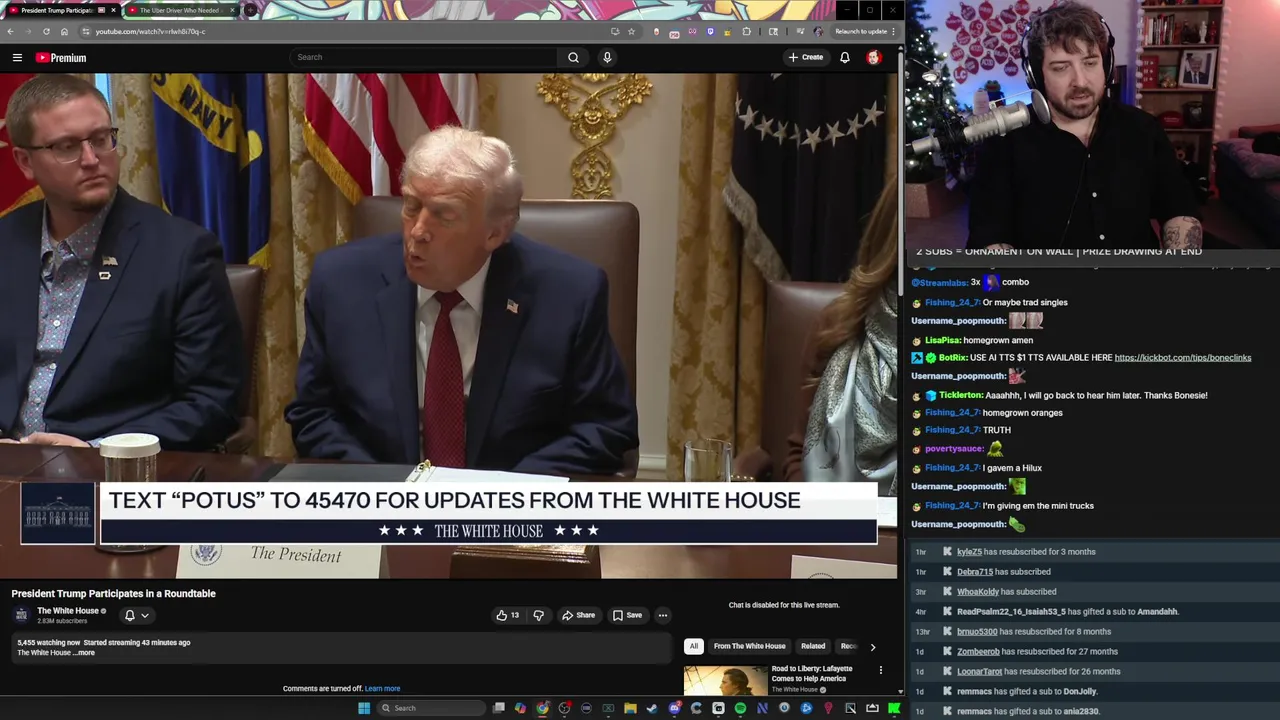Show more filter chips with right chevron
The width and height of the screenshot is (1280, 720).
(x=872, y=647)
